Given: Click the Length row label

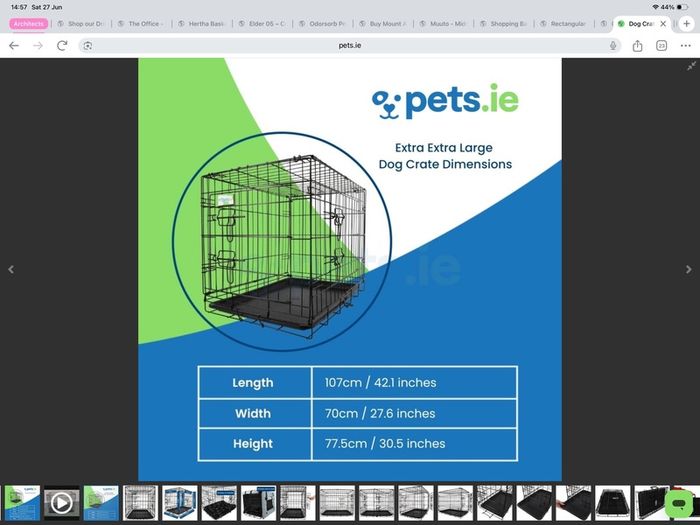Looking at the screenshot, I should tap(253, 383).
